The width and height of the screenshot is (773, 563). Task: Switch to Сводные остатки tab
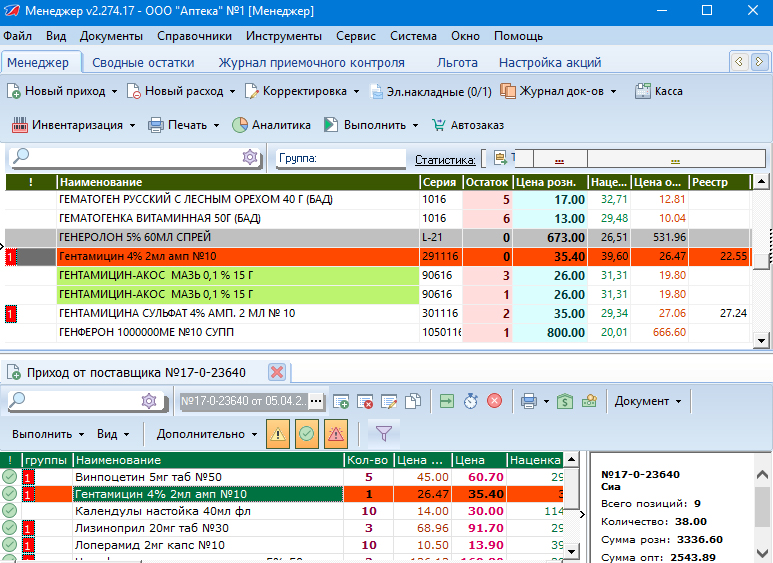(142, 62)
